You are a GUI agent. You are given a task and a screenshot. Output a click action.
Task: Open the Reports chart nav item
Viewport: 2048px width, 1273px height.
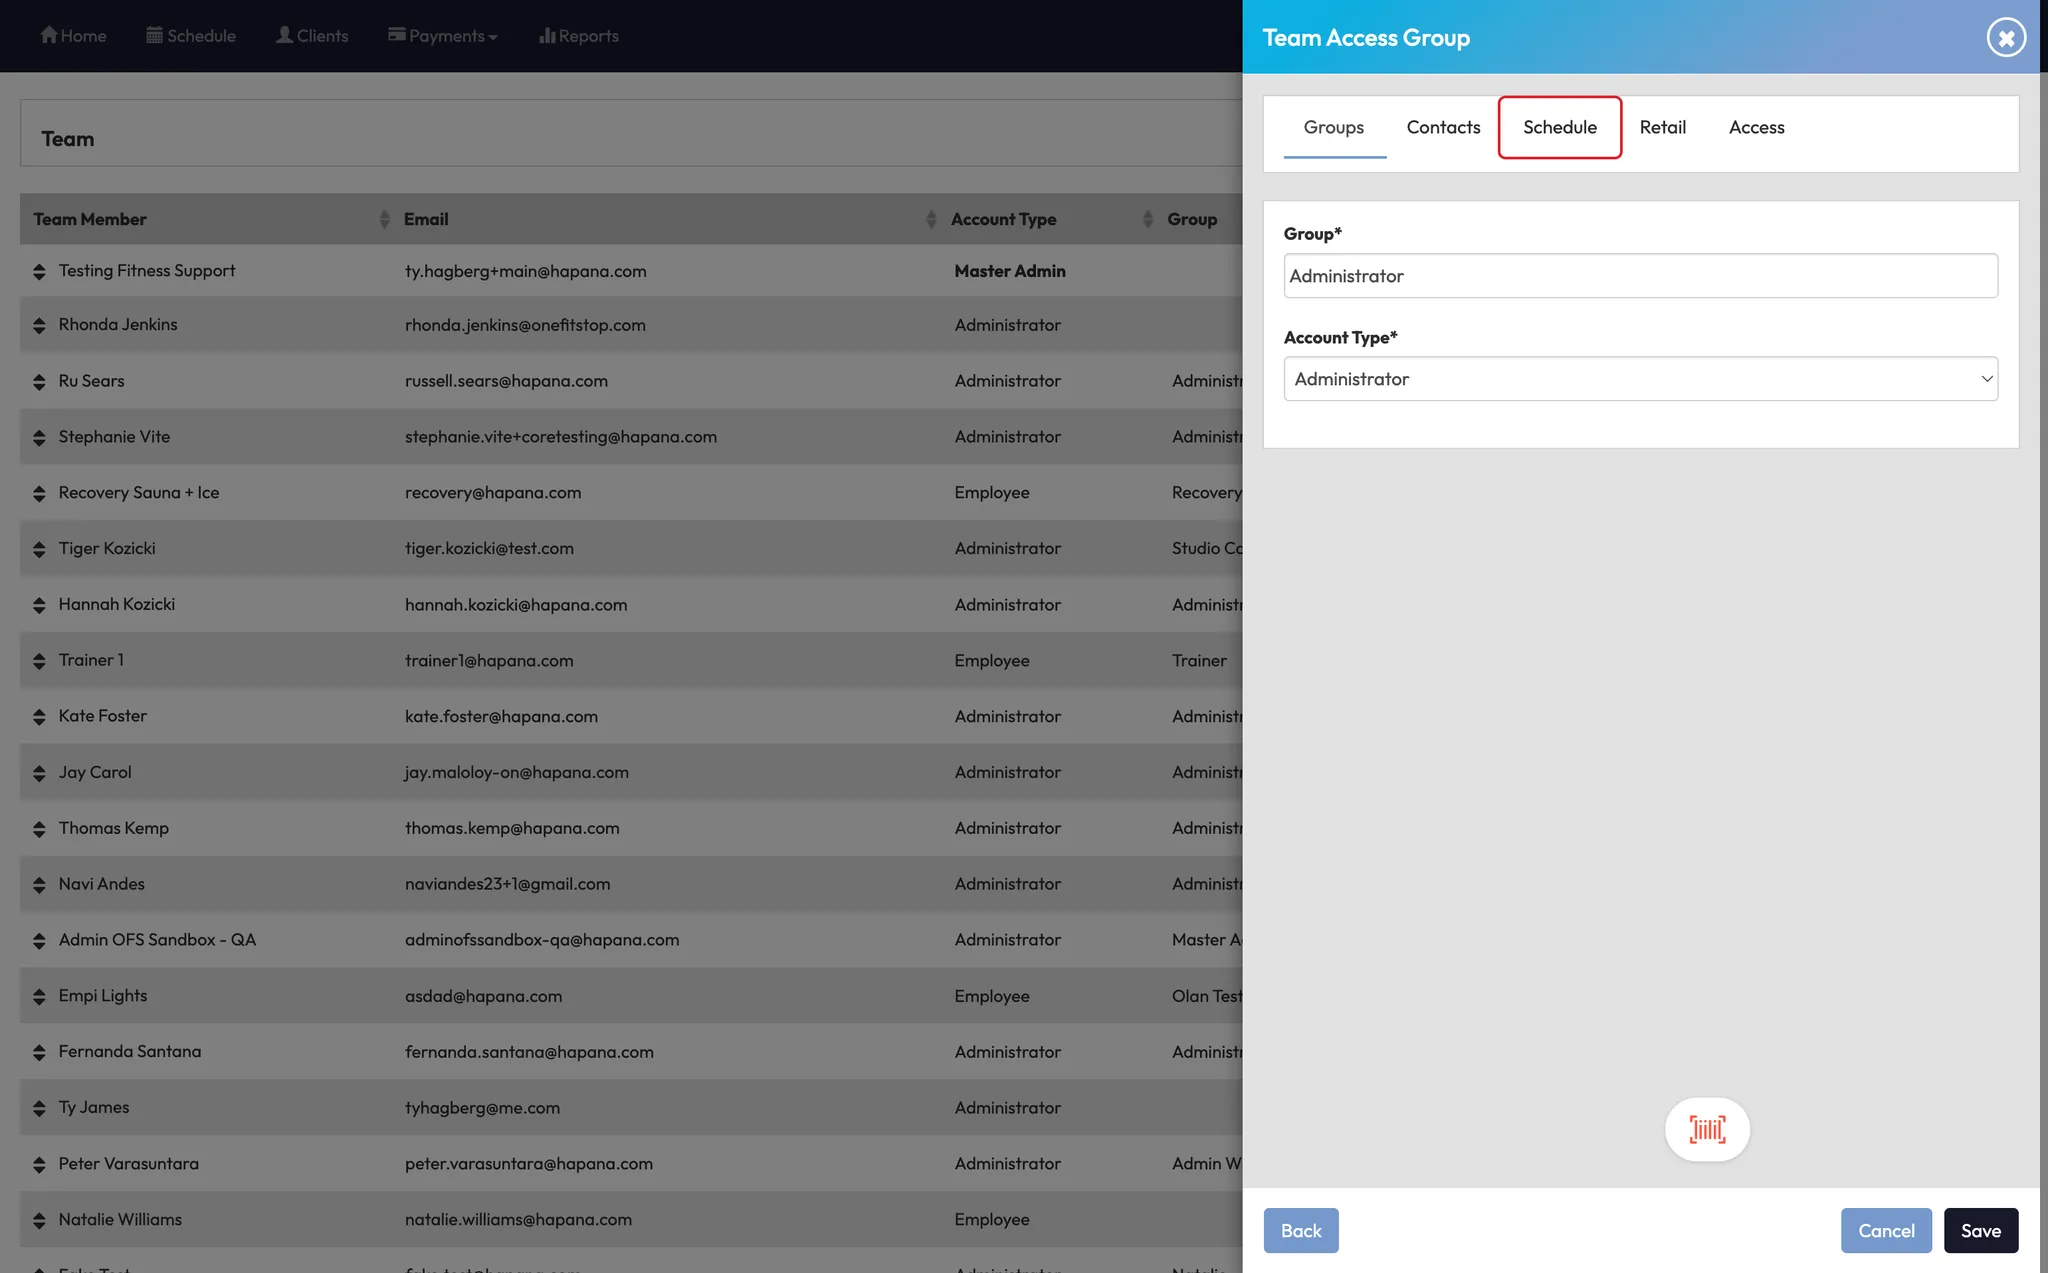579,36
